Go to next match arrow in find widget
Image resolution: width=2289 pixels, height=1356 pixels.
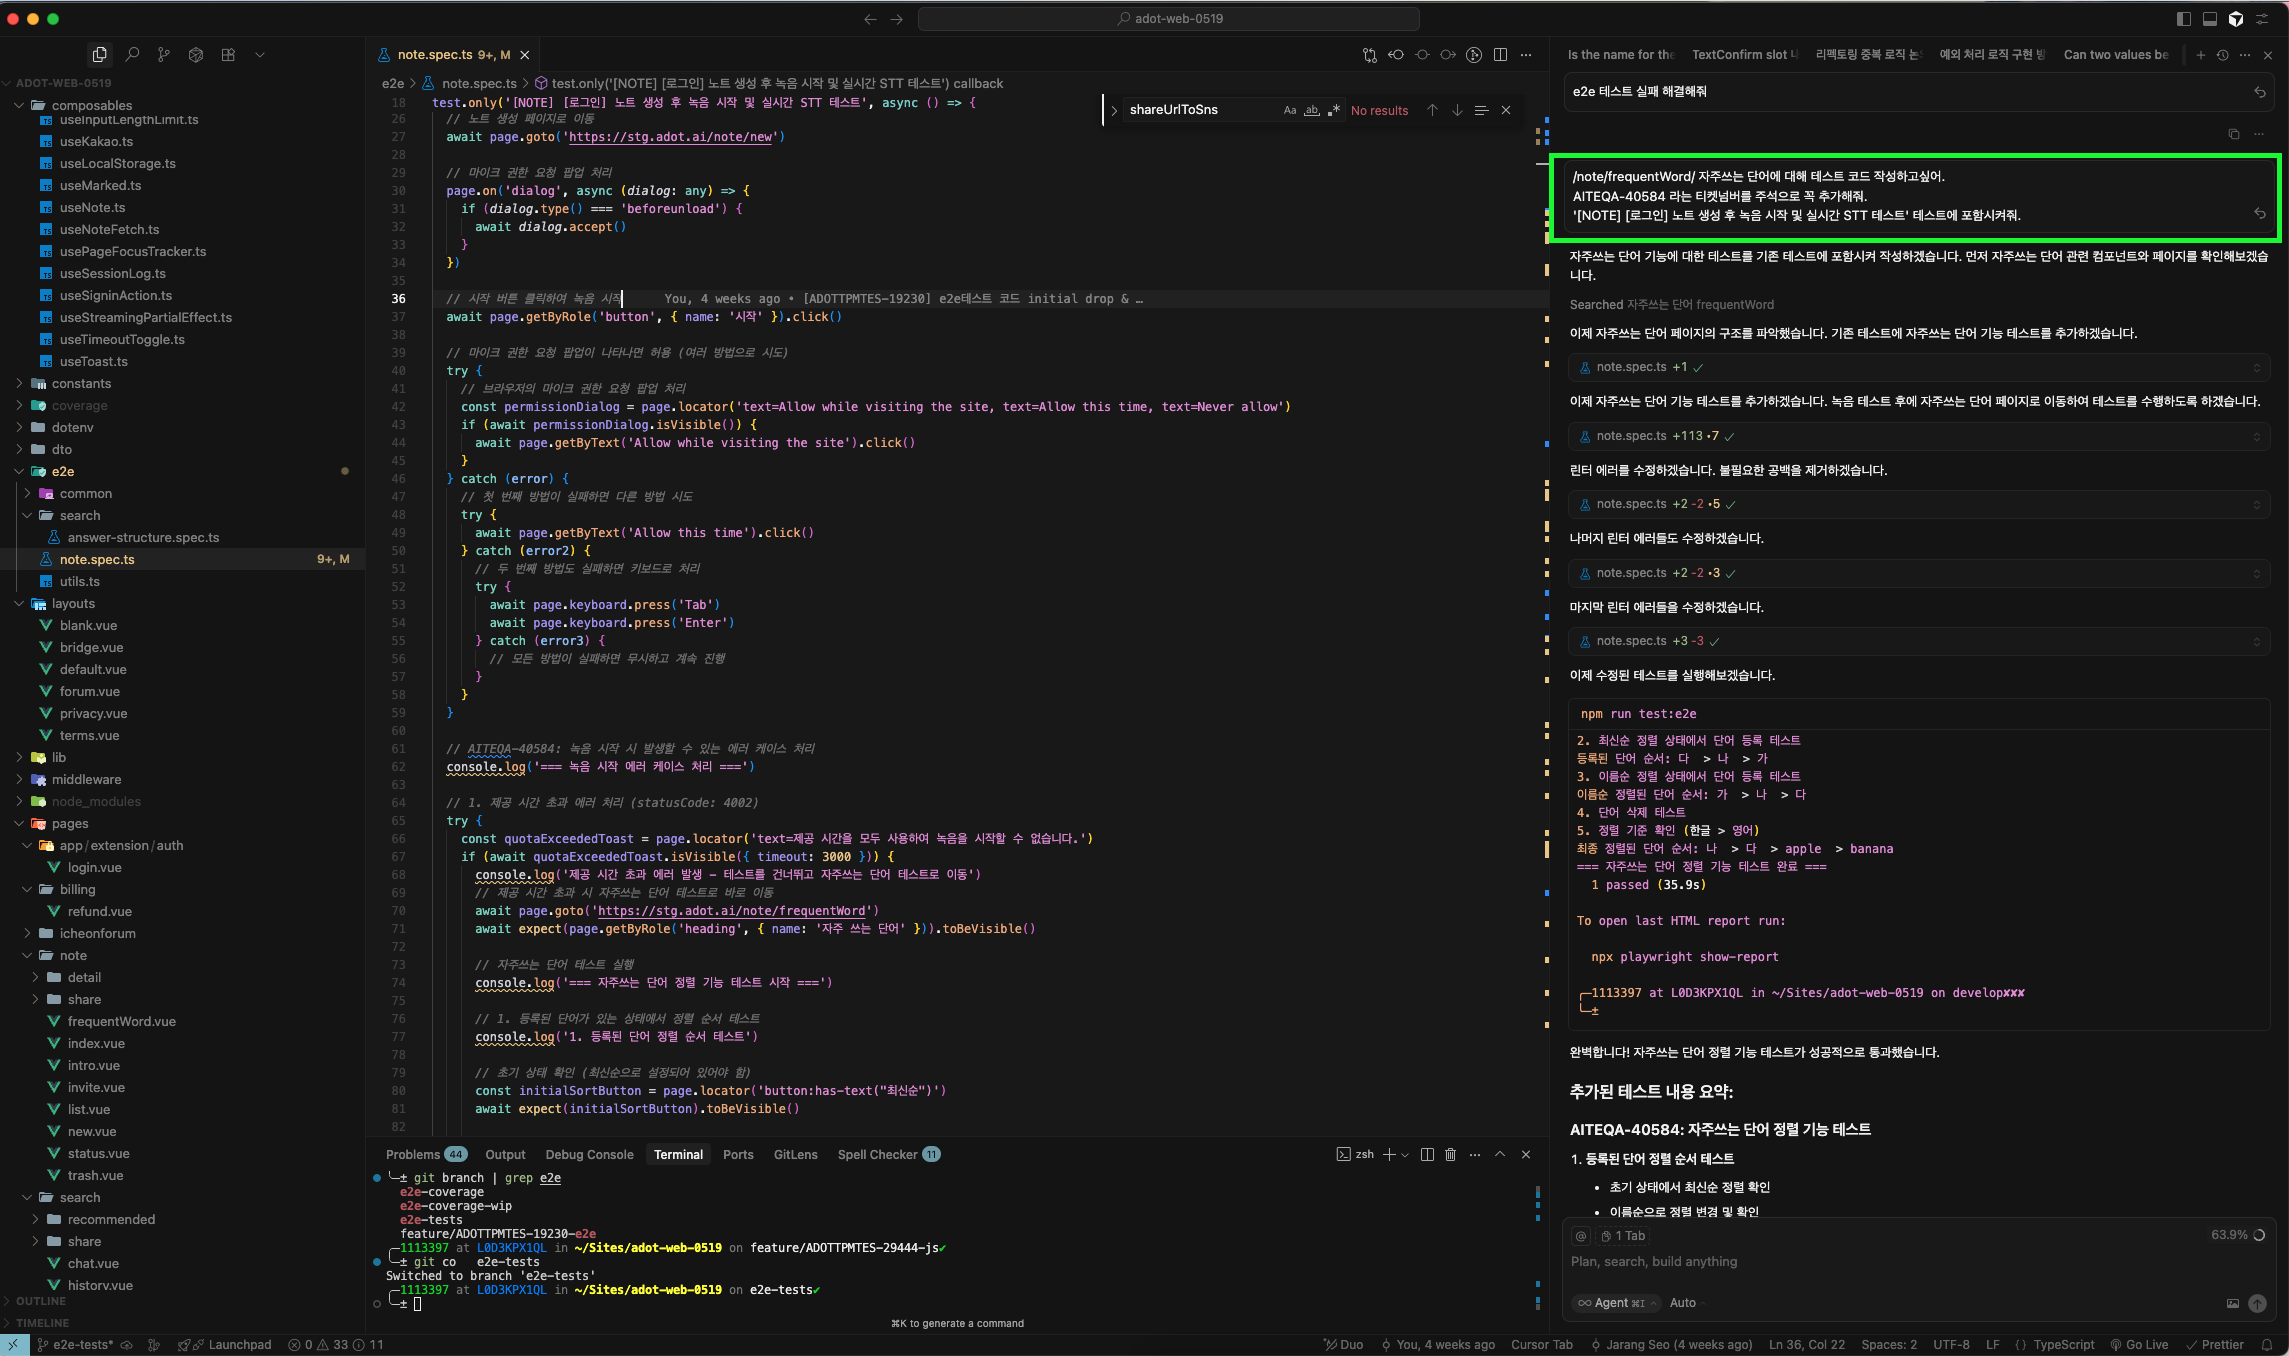1457,110
